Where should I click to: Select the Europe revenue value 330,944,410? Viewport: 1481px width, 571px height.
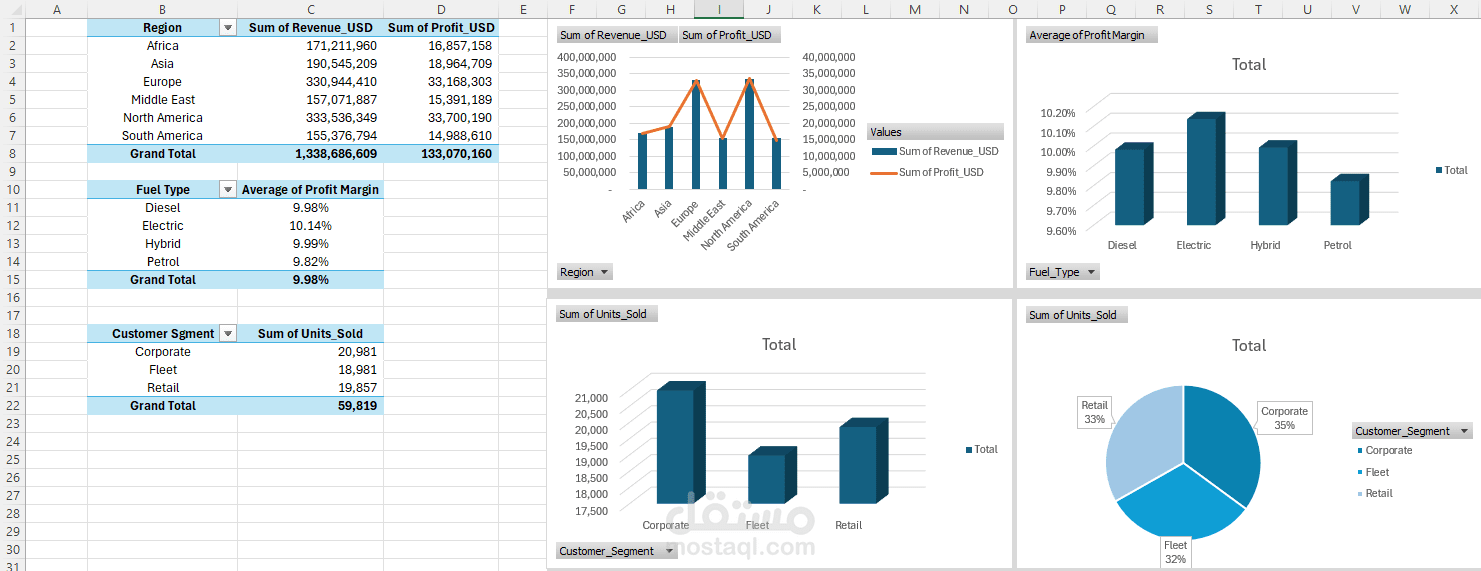311,82
